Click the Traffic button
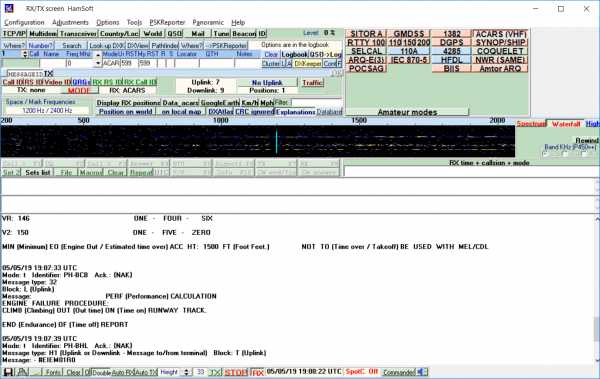The image size is (600, 379). point(312,83)
